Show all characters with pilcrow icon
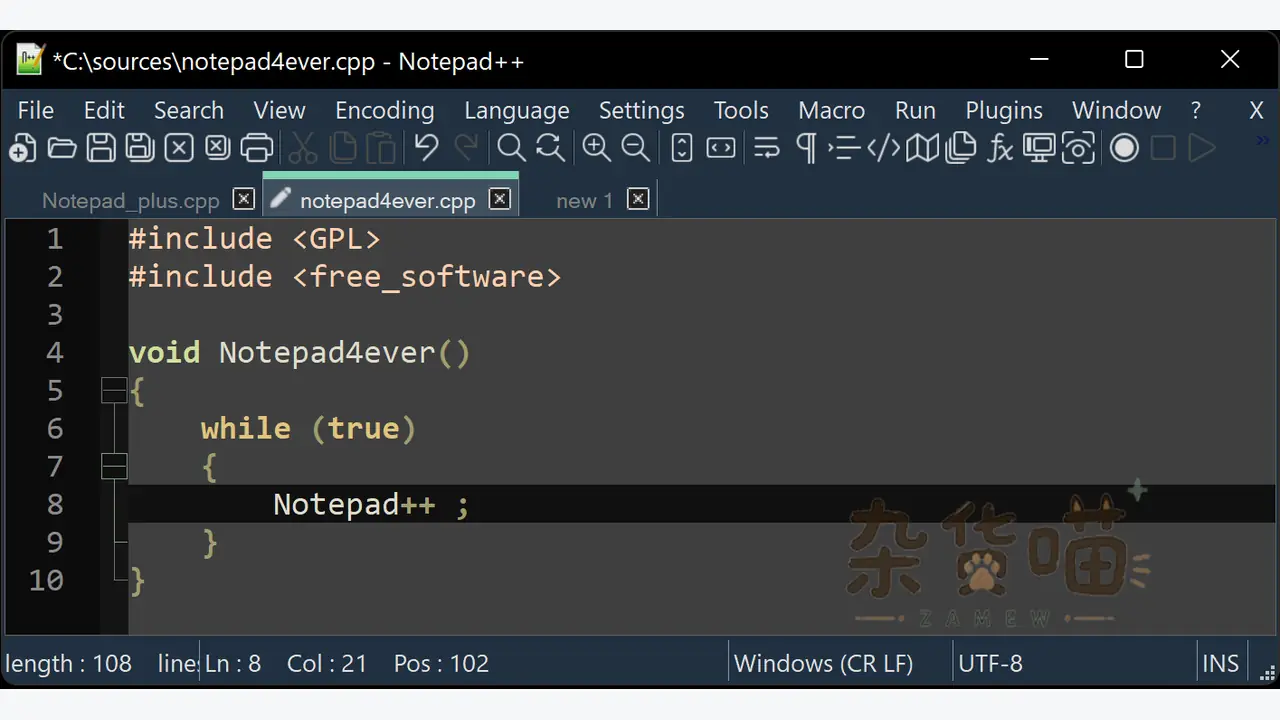Viewport: 1280px width, 720px height. (805, 148)
